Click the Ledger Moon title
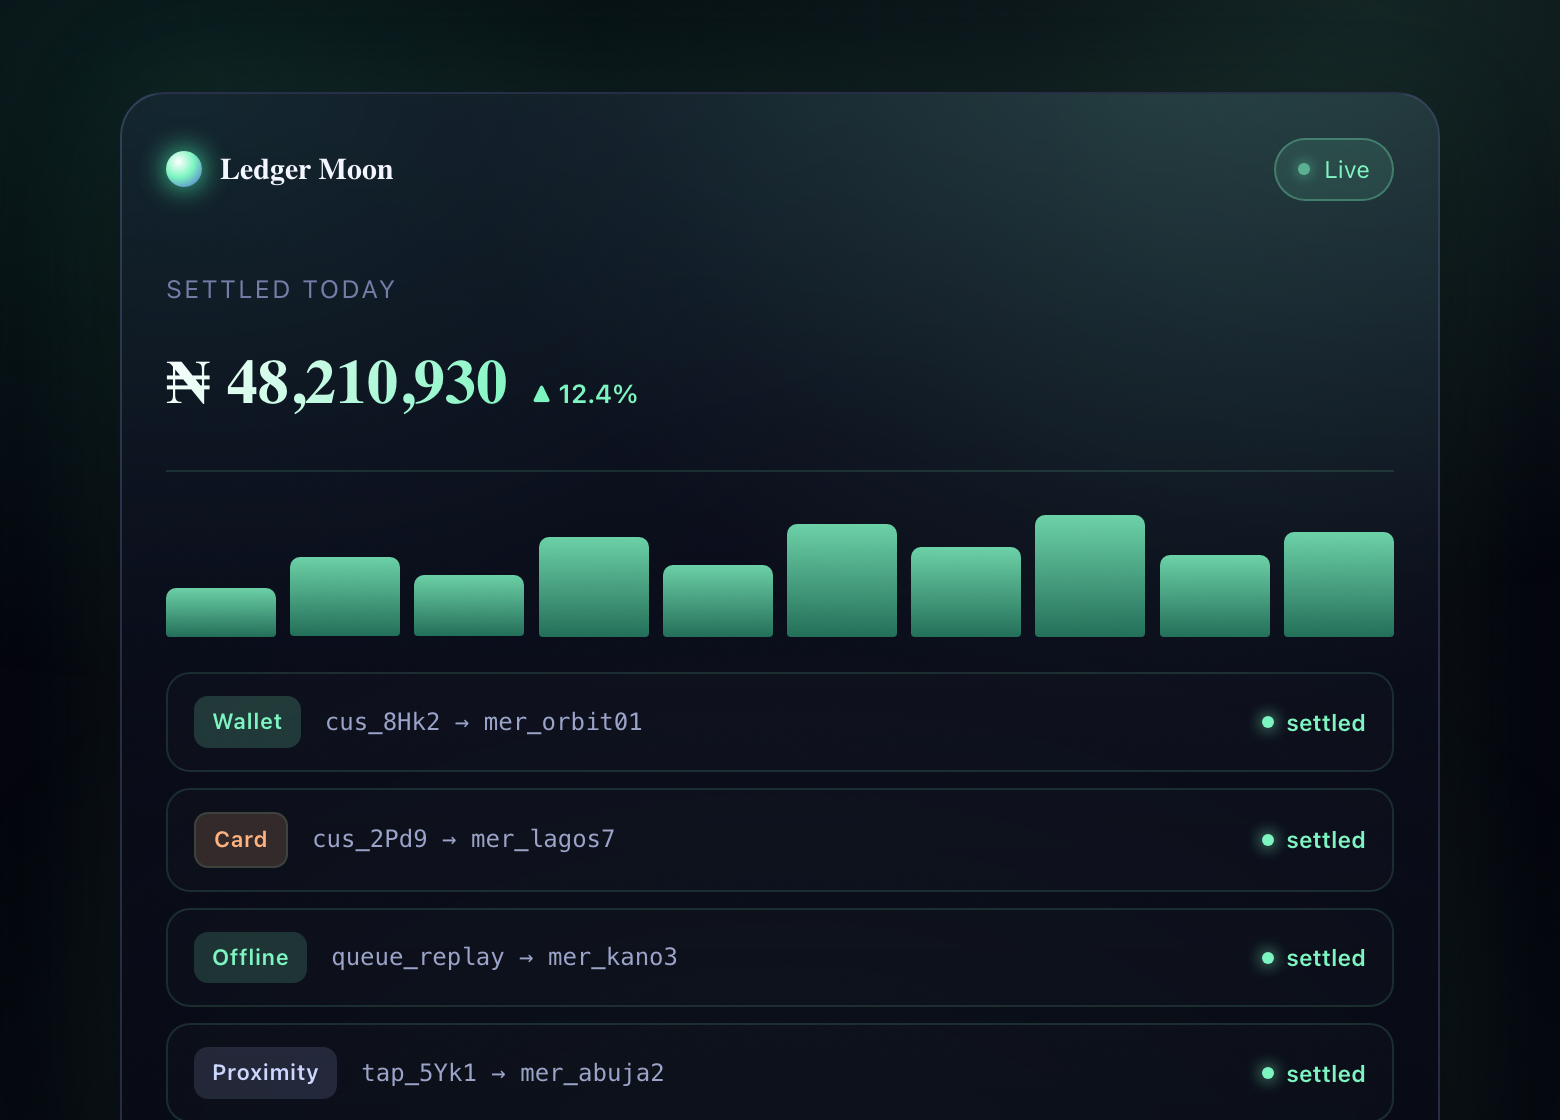This screenshot has height=1120, width=1560. (x=306, y=170)
